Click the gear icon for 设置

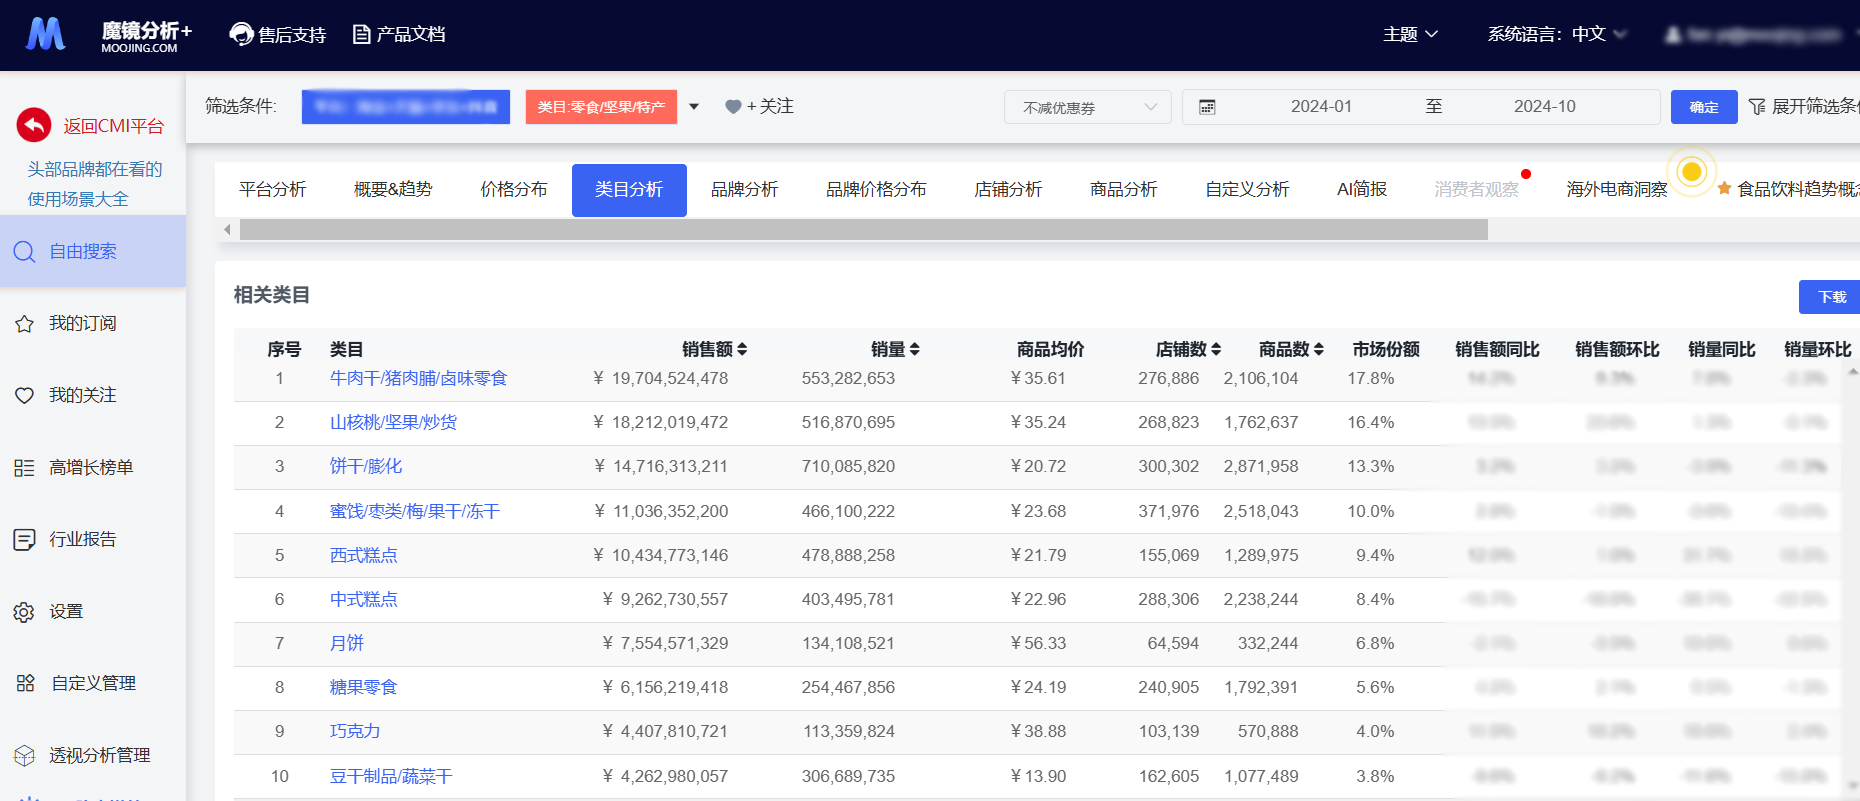[x=25, y=611]
